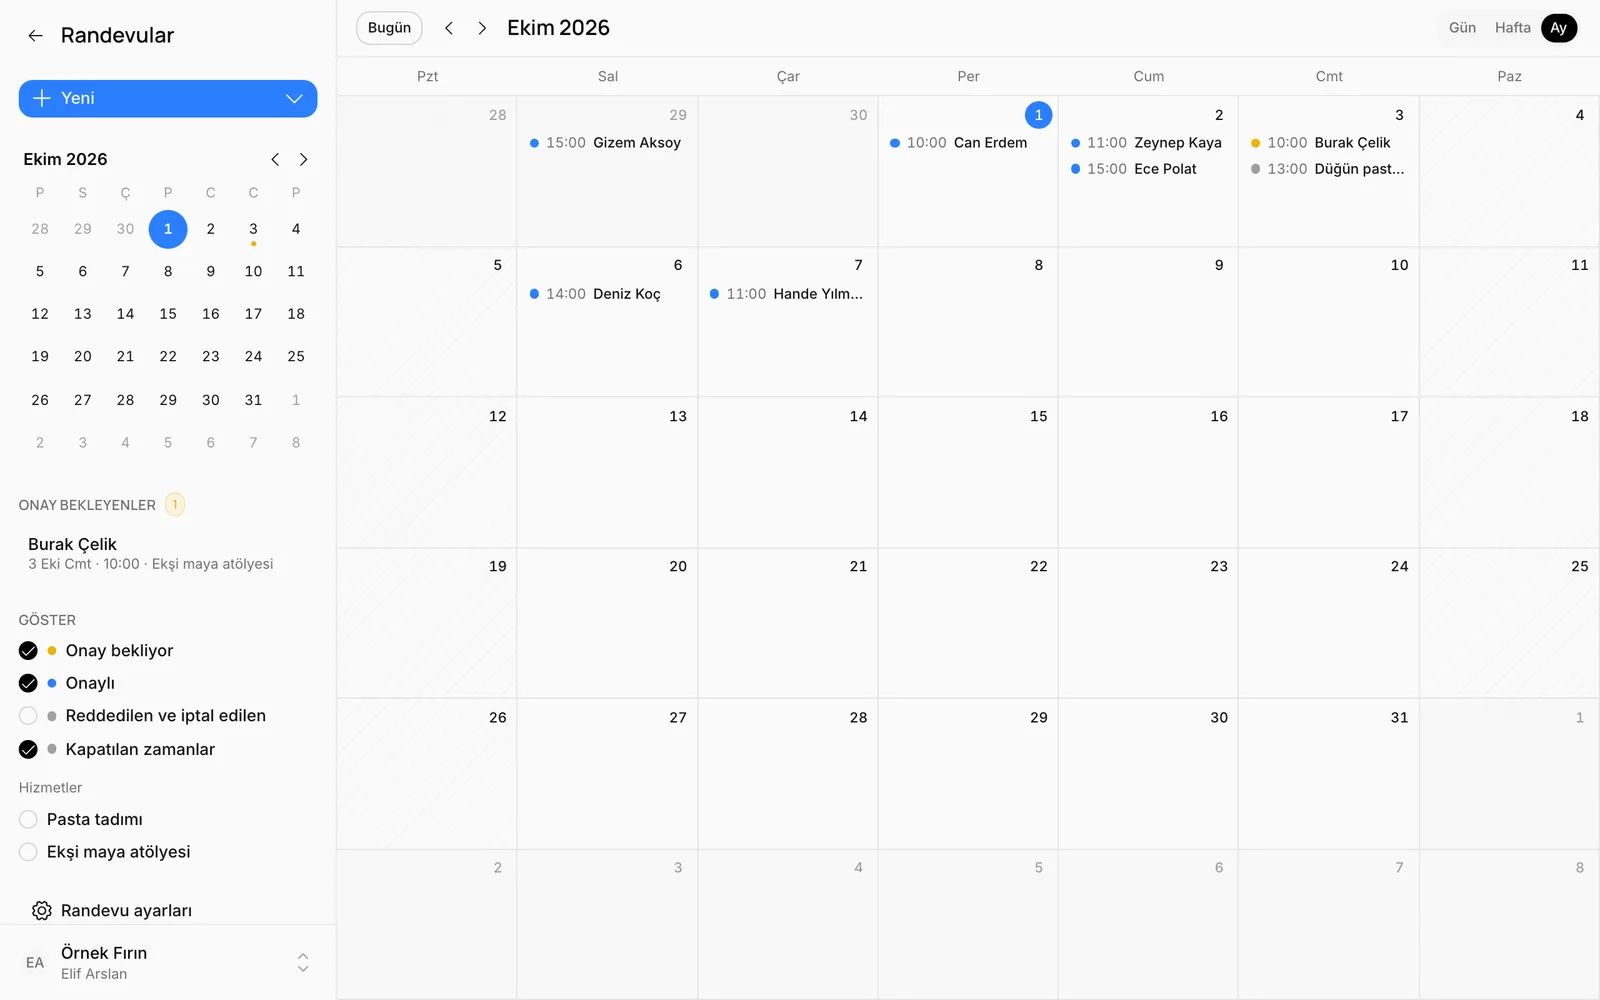Click the Yeni new appointment button label
Image resolution: width=1600 pixels, height=1000 pixels.
point(78,98)
